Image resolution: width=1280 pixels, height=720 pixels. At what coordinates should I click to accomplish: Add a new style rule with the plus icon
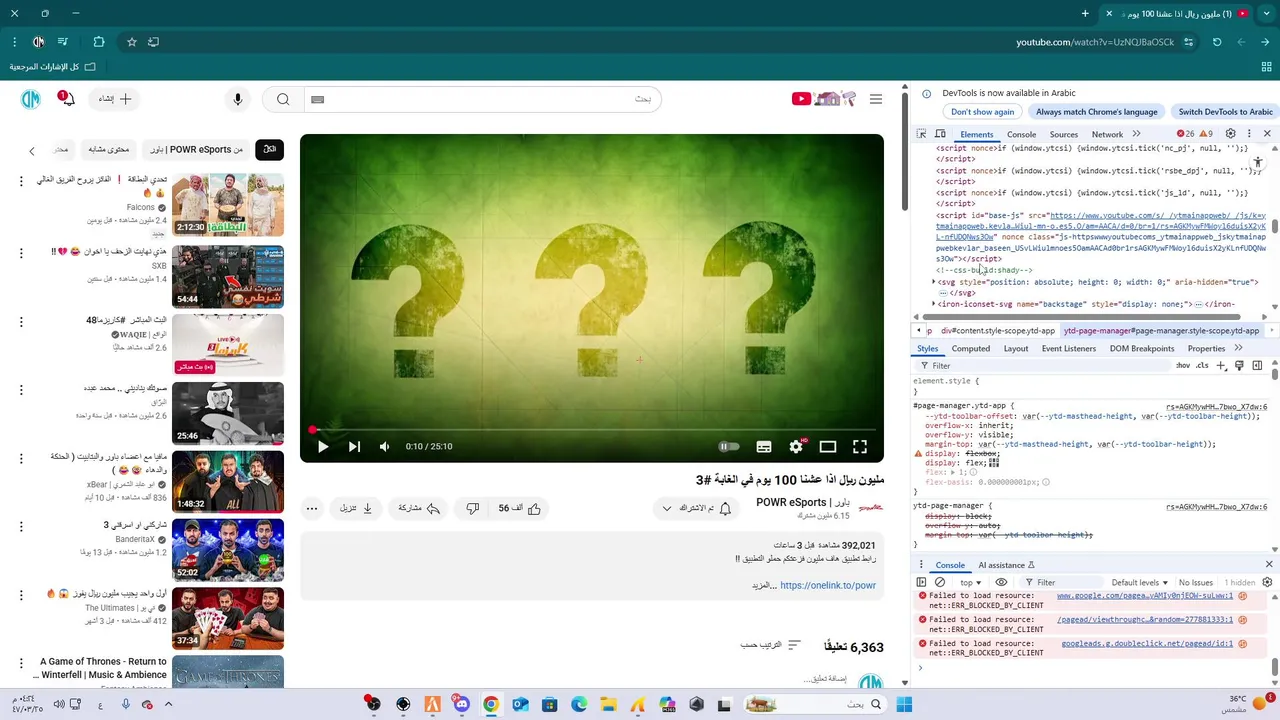[x=1221, y=366]
